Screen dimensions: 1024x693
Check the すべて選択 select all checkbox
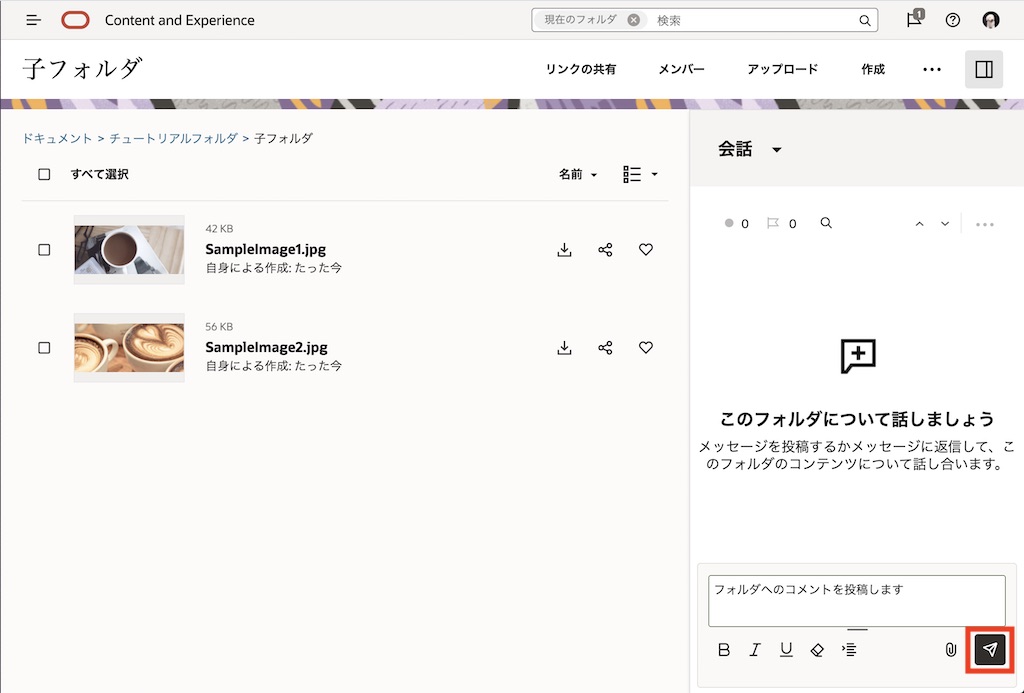pos(44,174)
